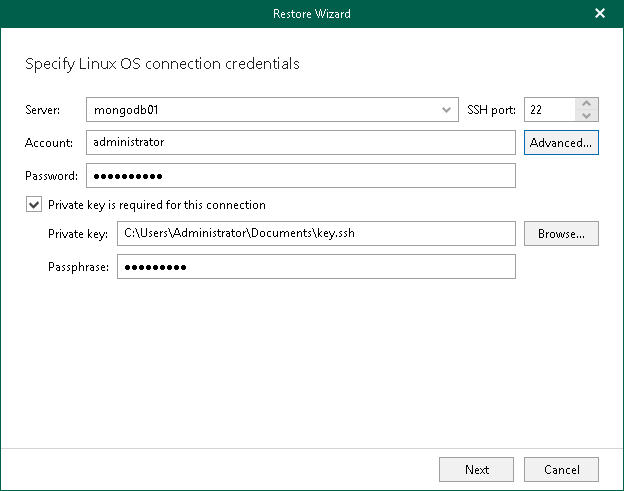Cancel the restore wizard
This screenshot has height=491, width=624.
(561, 469)
